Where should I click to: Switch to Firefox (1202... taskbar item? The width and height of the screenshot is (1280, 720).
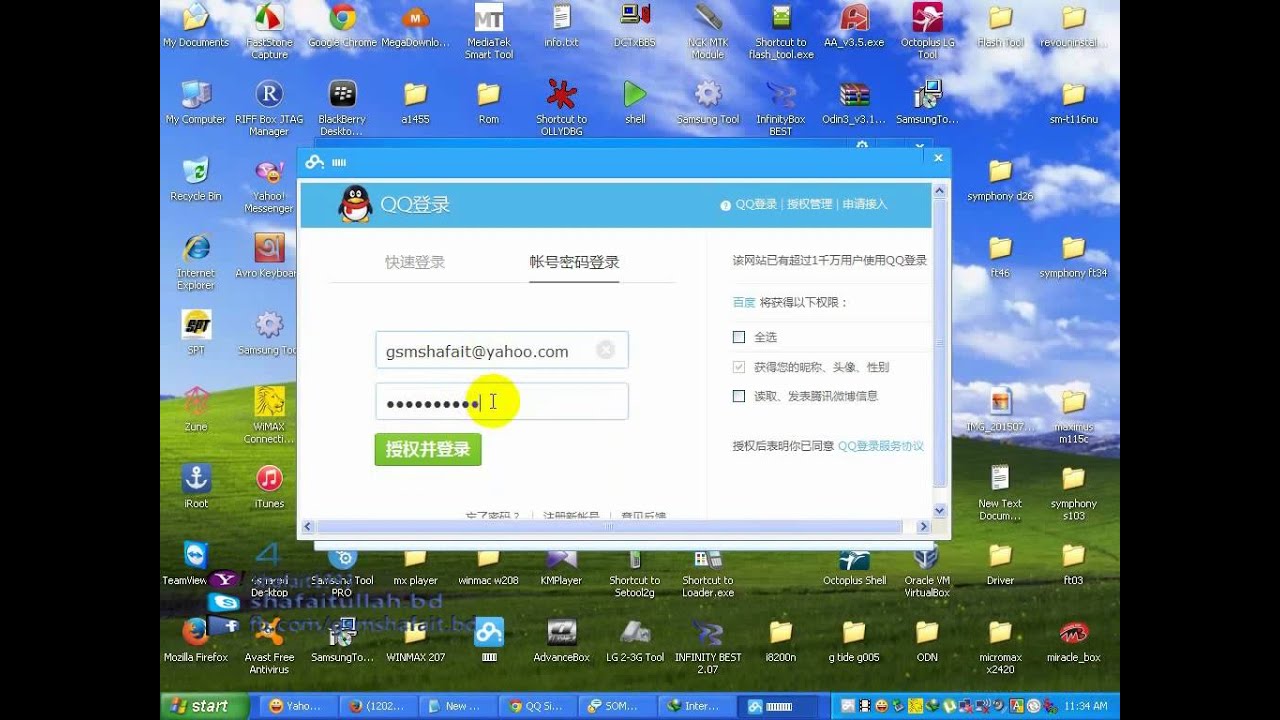click(x=377, y=706)
